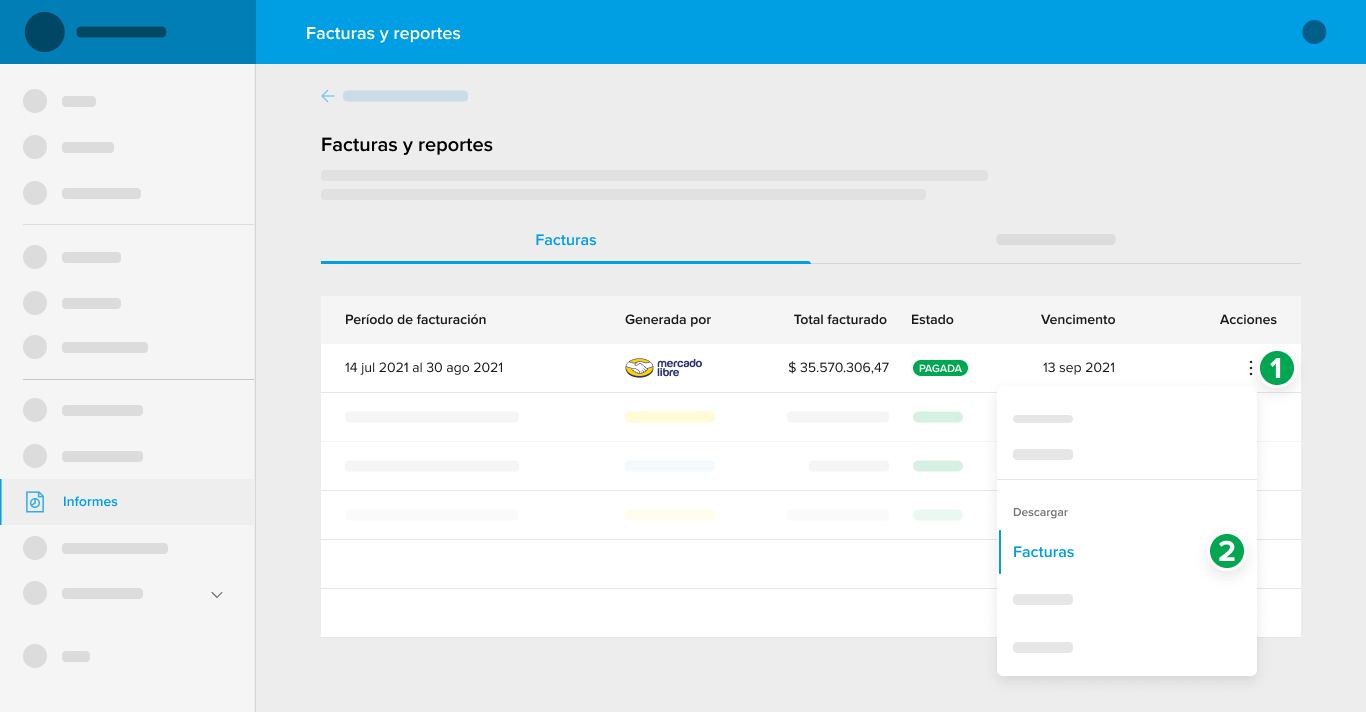The height and width of the screenshot is (712, 1366).
Task: Open the three-dot actions menu for invoice
Action: [1250, 368]
